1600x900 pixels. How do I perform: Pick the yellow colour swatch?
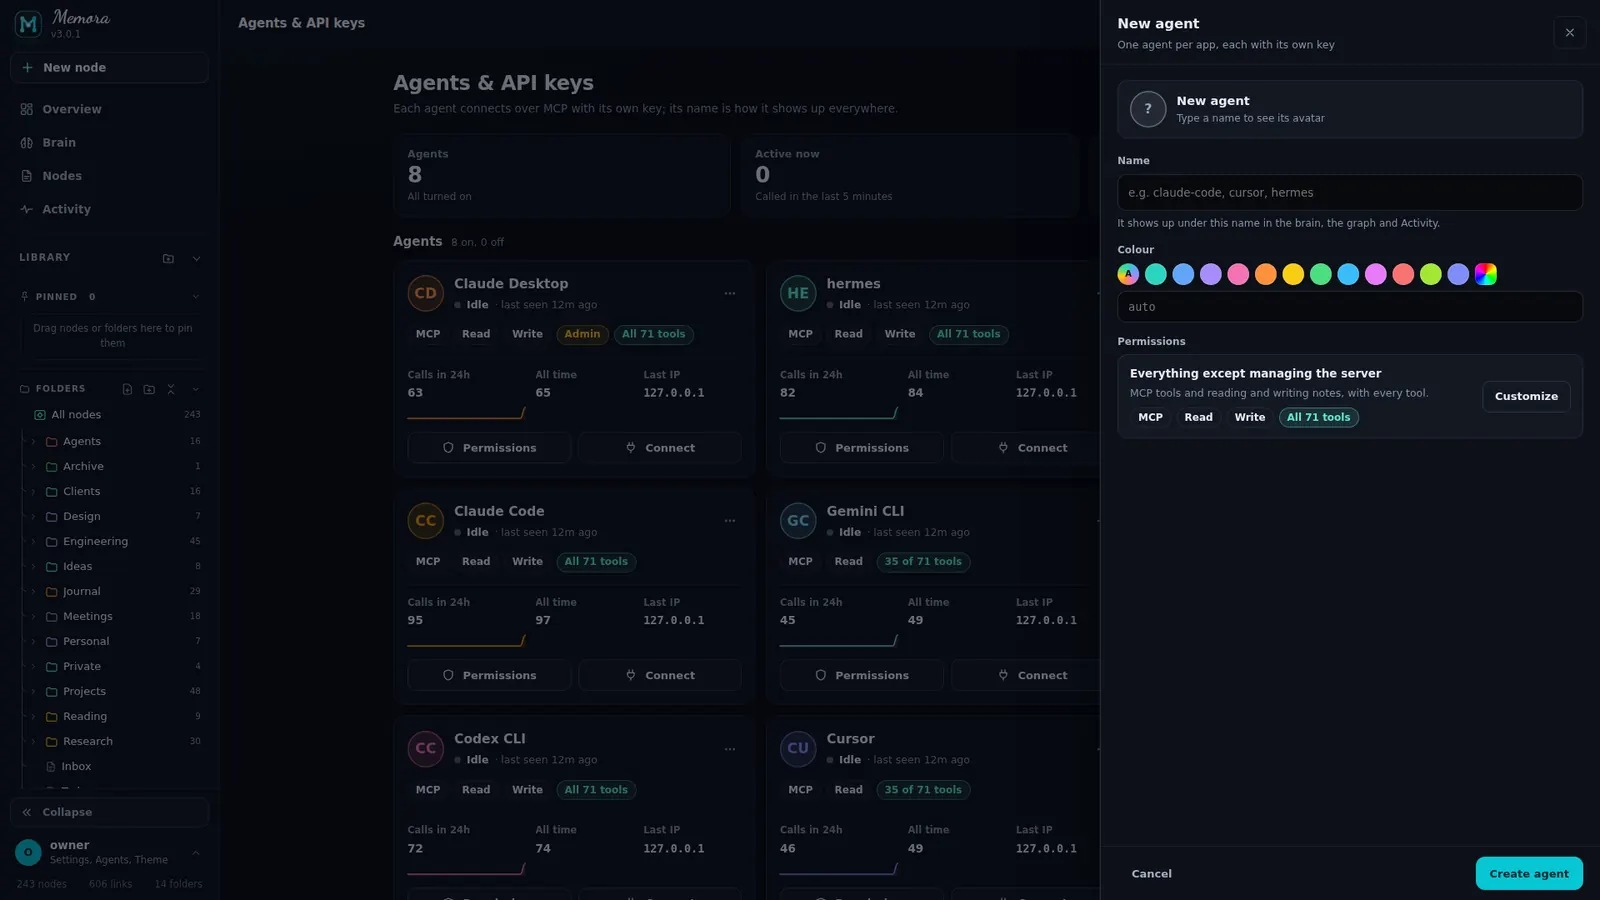tap(1293, 274)
